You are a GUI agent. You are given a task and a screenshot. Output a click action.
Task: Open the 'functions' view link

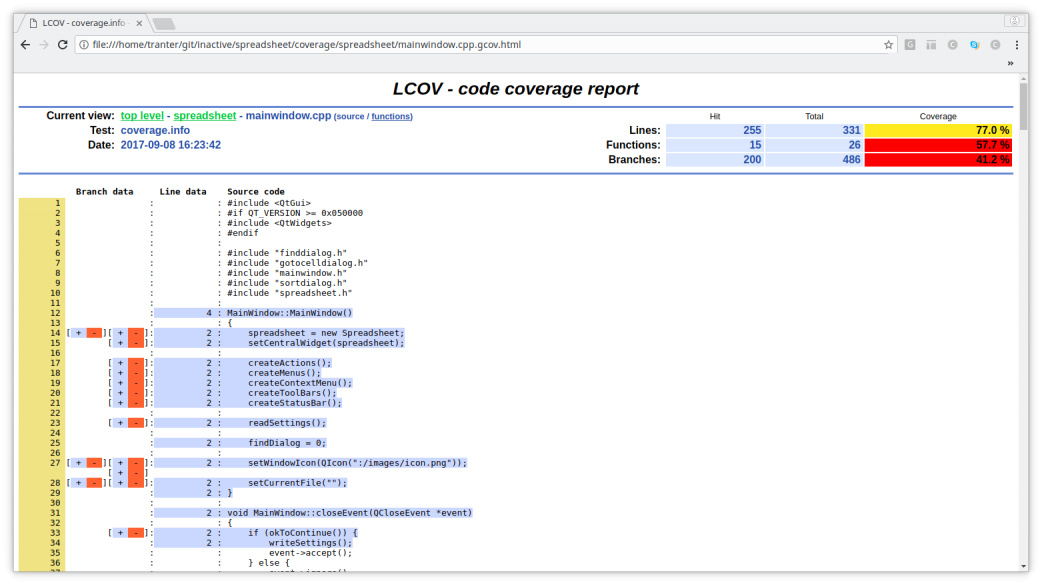click(391, 117)
